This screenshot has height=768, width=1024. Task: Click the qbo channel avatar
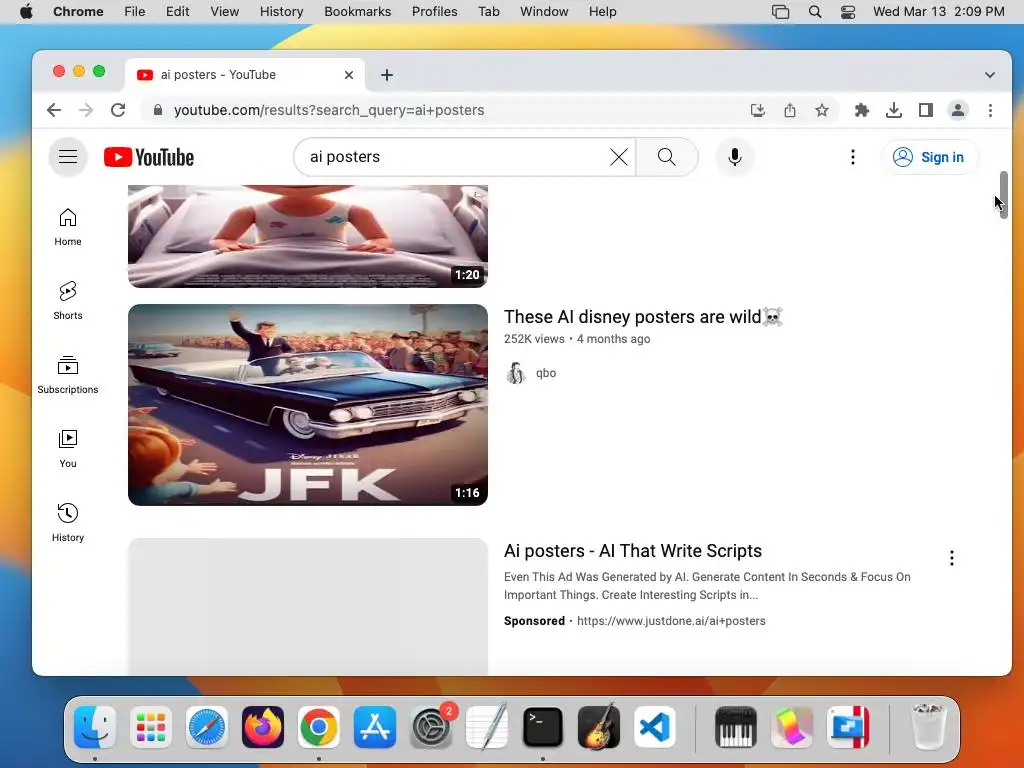[x=516, y=373]
